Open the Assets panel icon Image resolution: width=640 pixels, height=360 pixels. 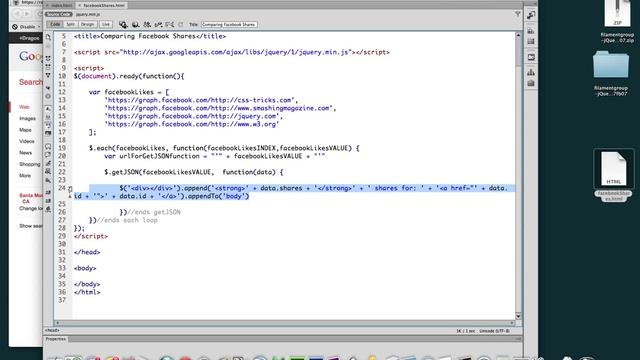[531, 83]
